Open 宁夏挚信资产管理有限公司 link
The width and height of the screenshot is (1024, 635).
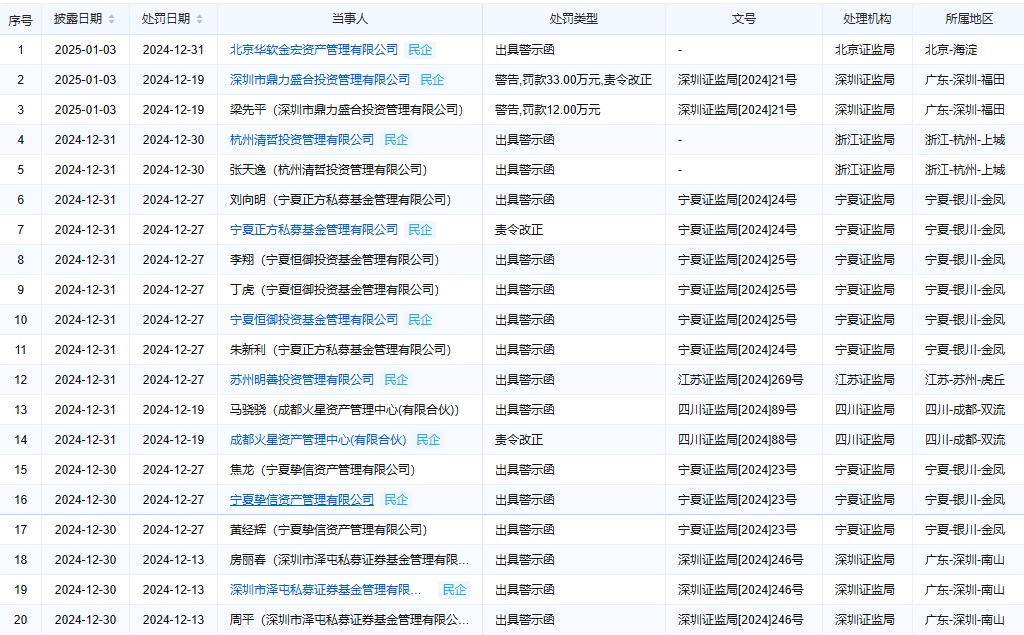(x=302, y=500)
